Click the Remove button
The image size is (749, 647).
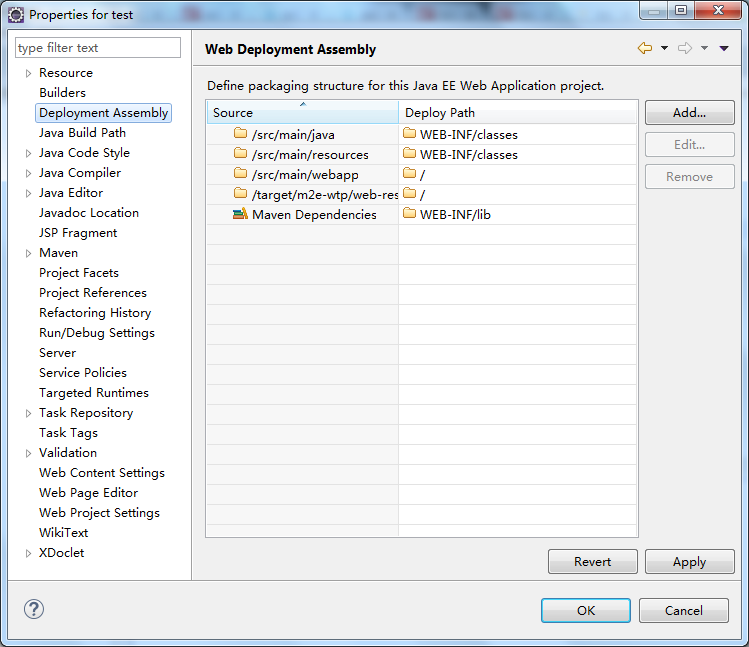coord(689,177)
